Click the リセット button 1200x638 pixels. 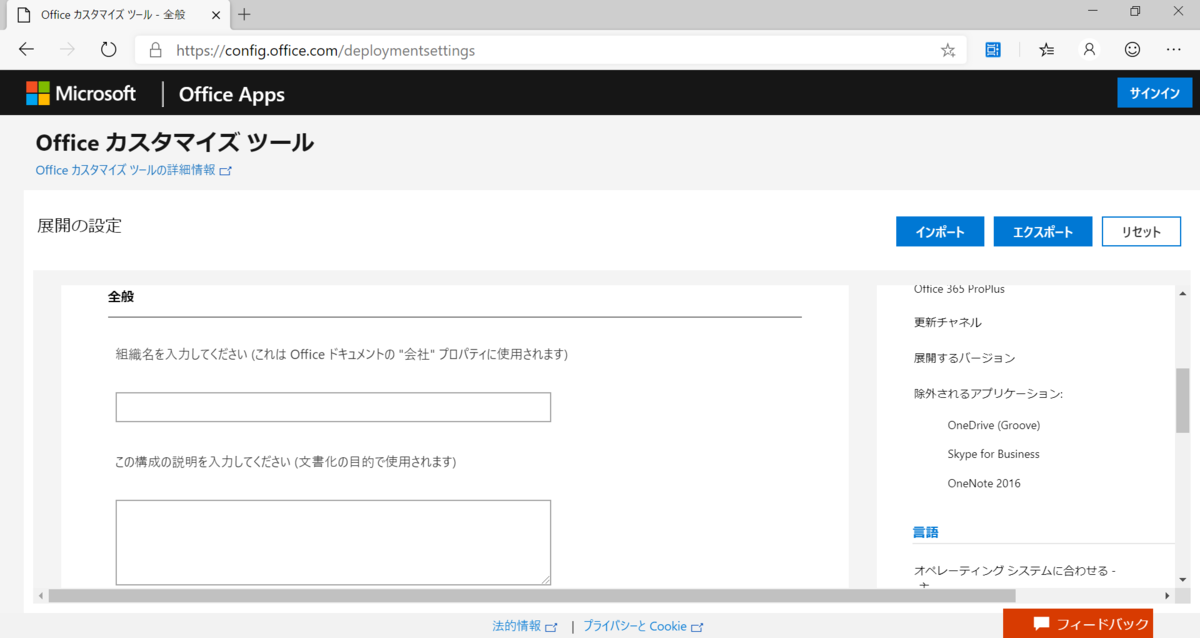1141,231
